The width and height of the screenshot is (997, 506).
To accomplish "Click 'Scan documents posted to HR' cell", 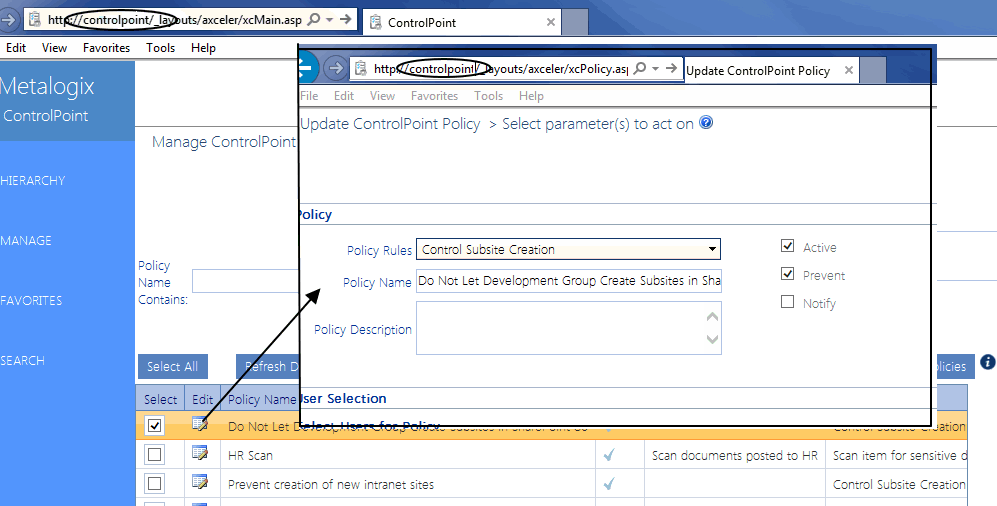I will coord(734,455).
